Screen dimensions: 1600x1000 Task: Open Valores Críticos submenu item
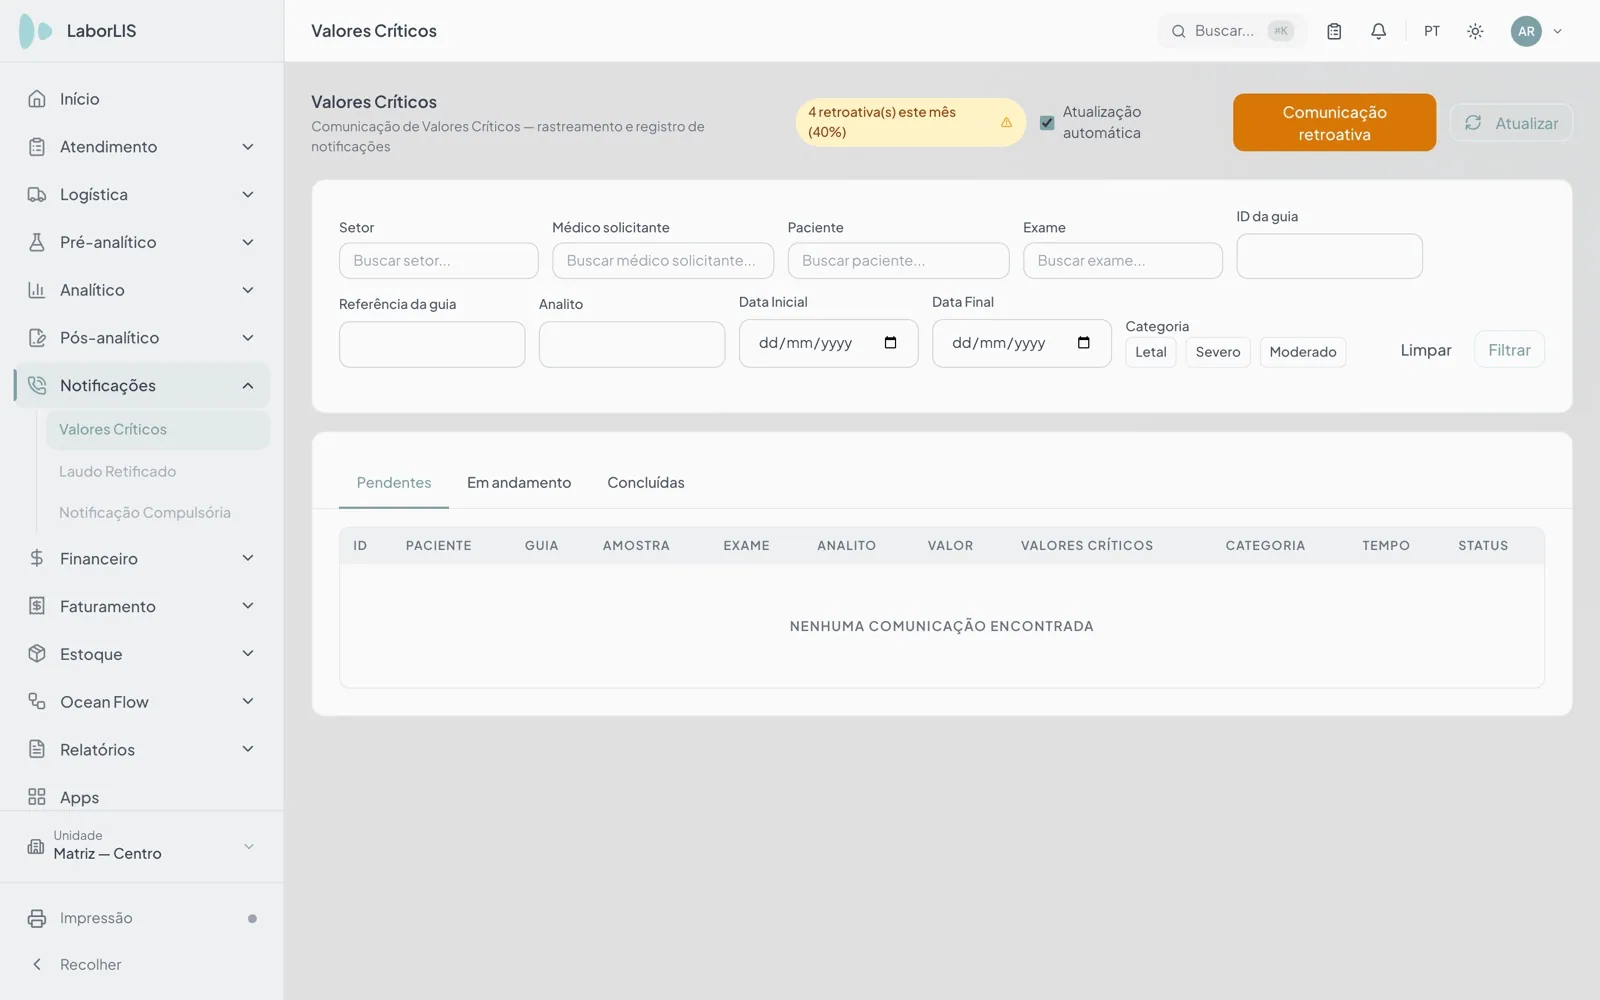click(158, 430)
